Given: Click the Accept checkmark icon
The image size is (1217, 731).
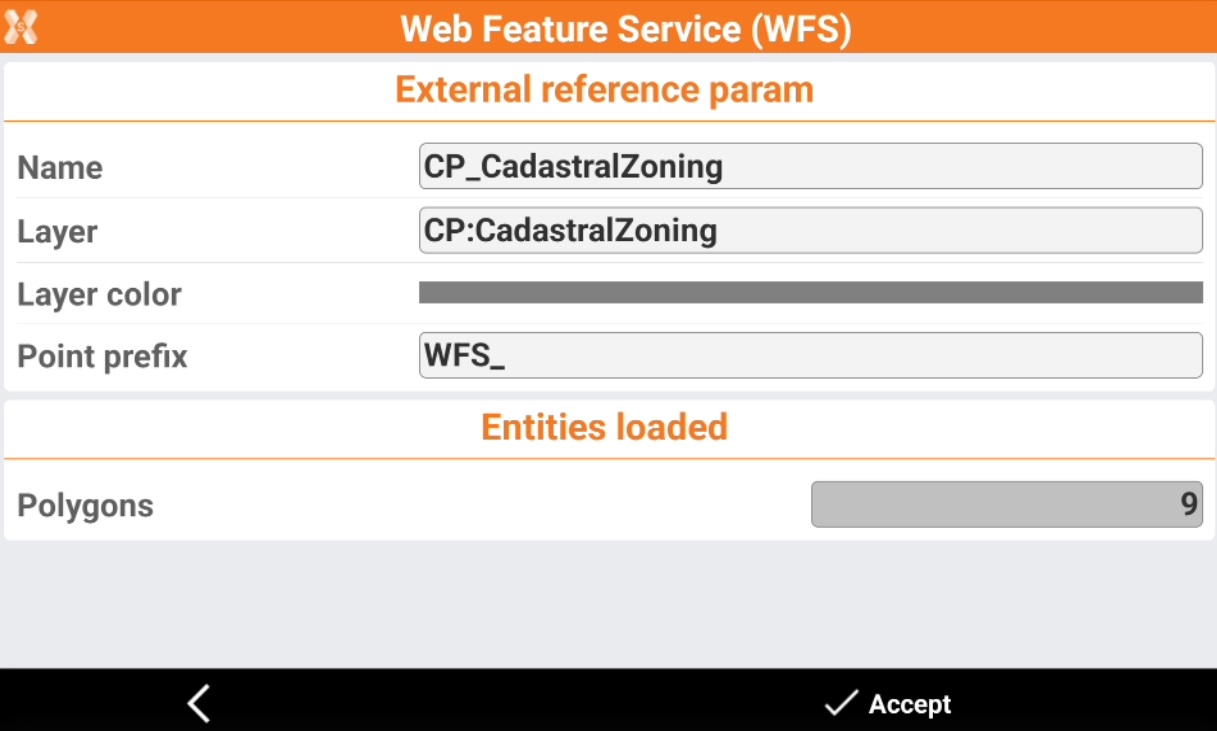Looking at the screenshot, I should tap(839, 703).
